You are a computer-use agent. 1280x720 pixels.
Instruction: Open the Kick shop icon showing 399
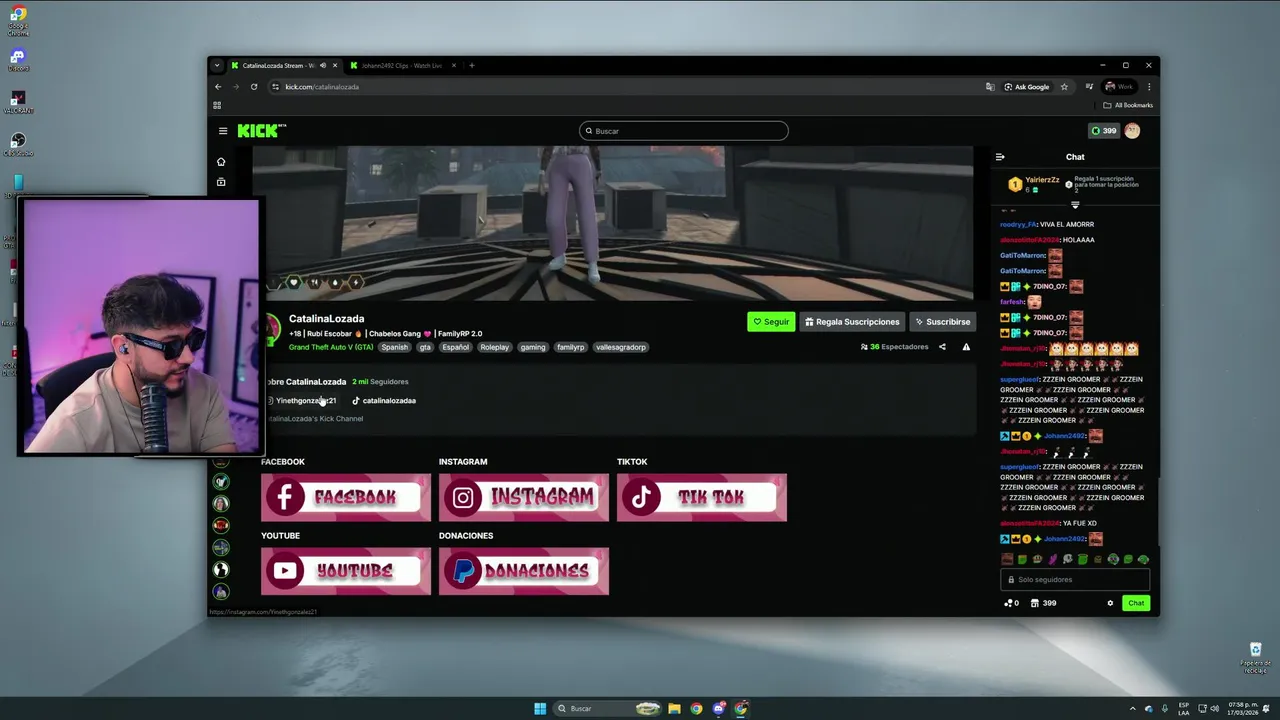(x=1043, y=603)
